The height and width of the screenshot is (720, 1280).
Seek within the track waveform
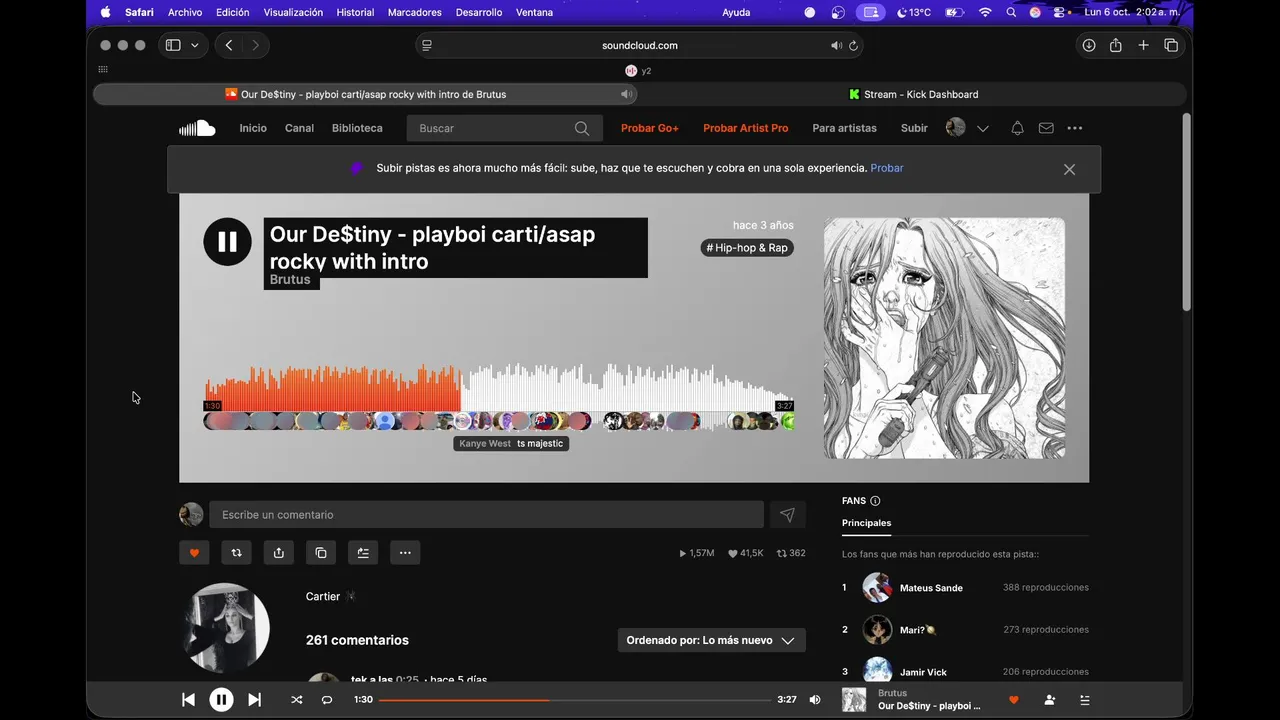coord(499,387)
